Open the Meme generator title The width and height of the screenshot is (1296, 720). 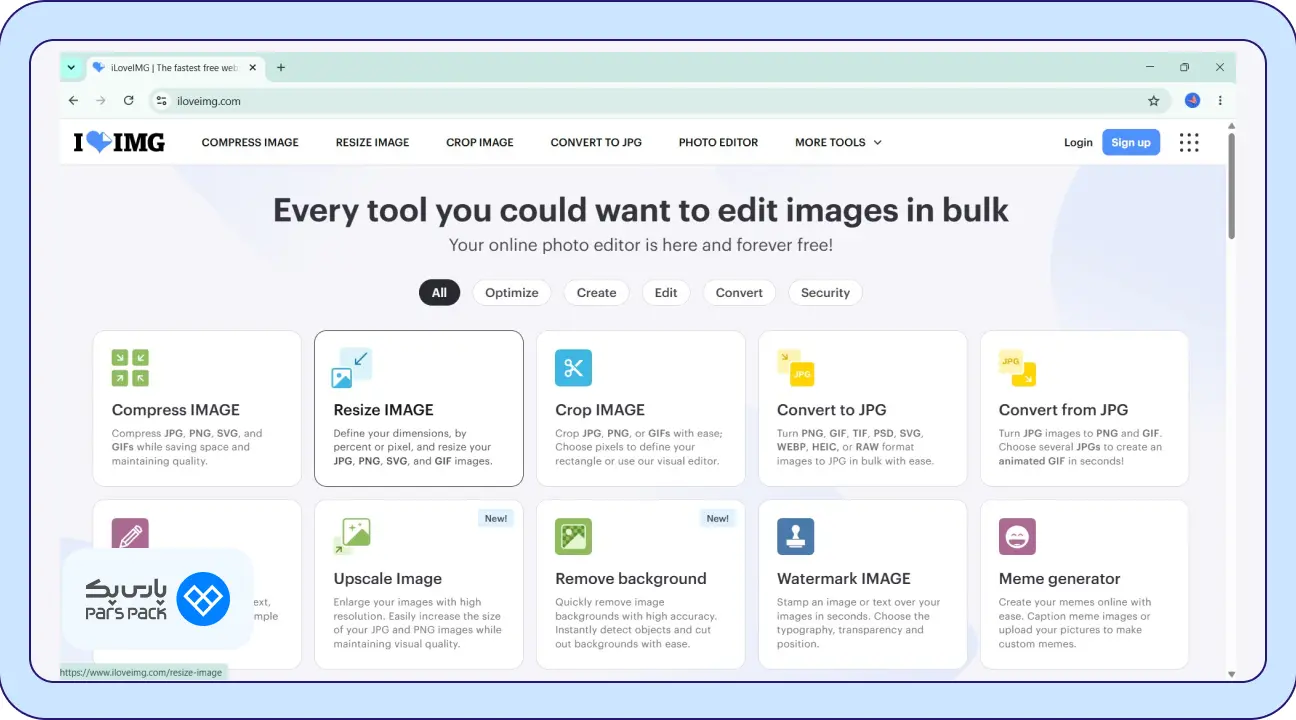(1060, 579)
